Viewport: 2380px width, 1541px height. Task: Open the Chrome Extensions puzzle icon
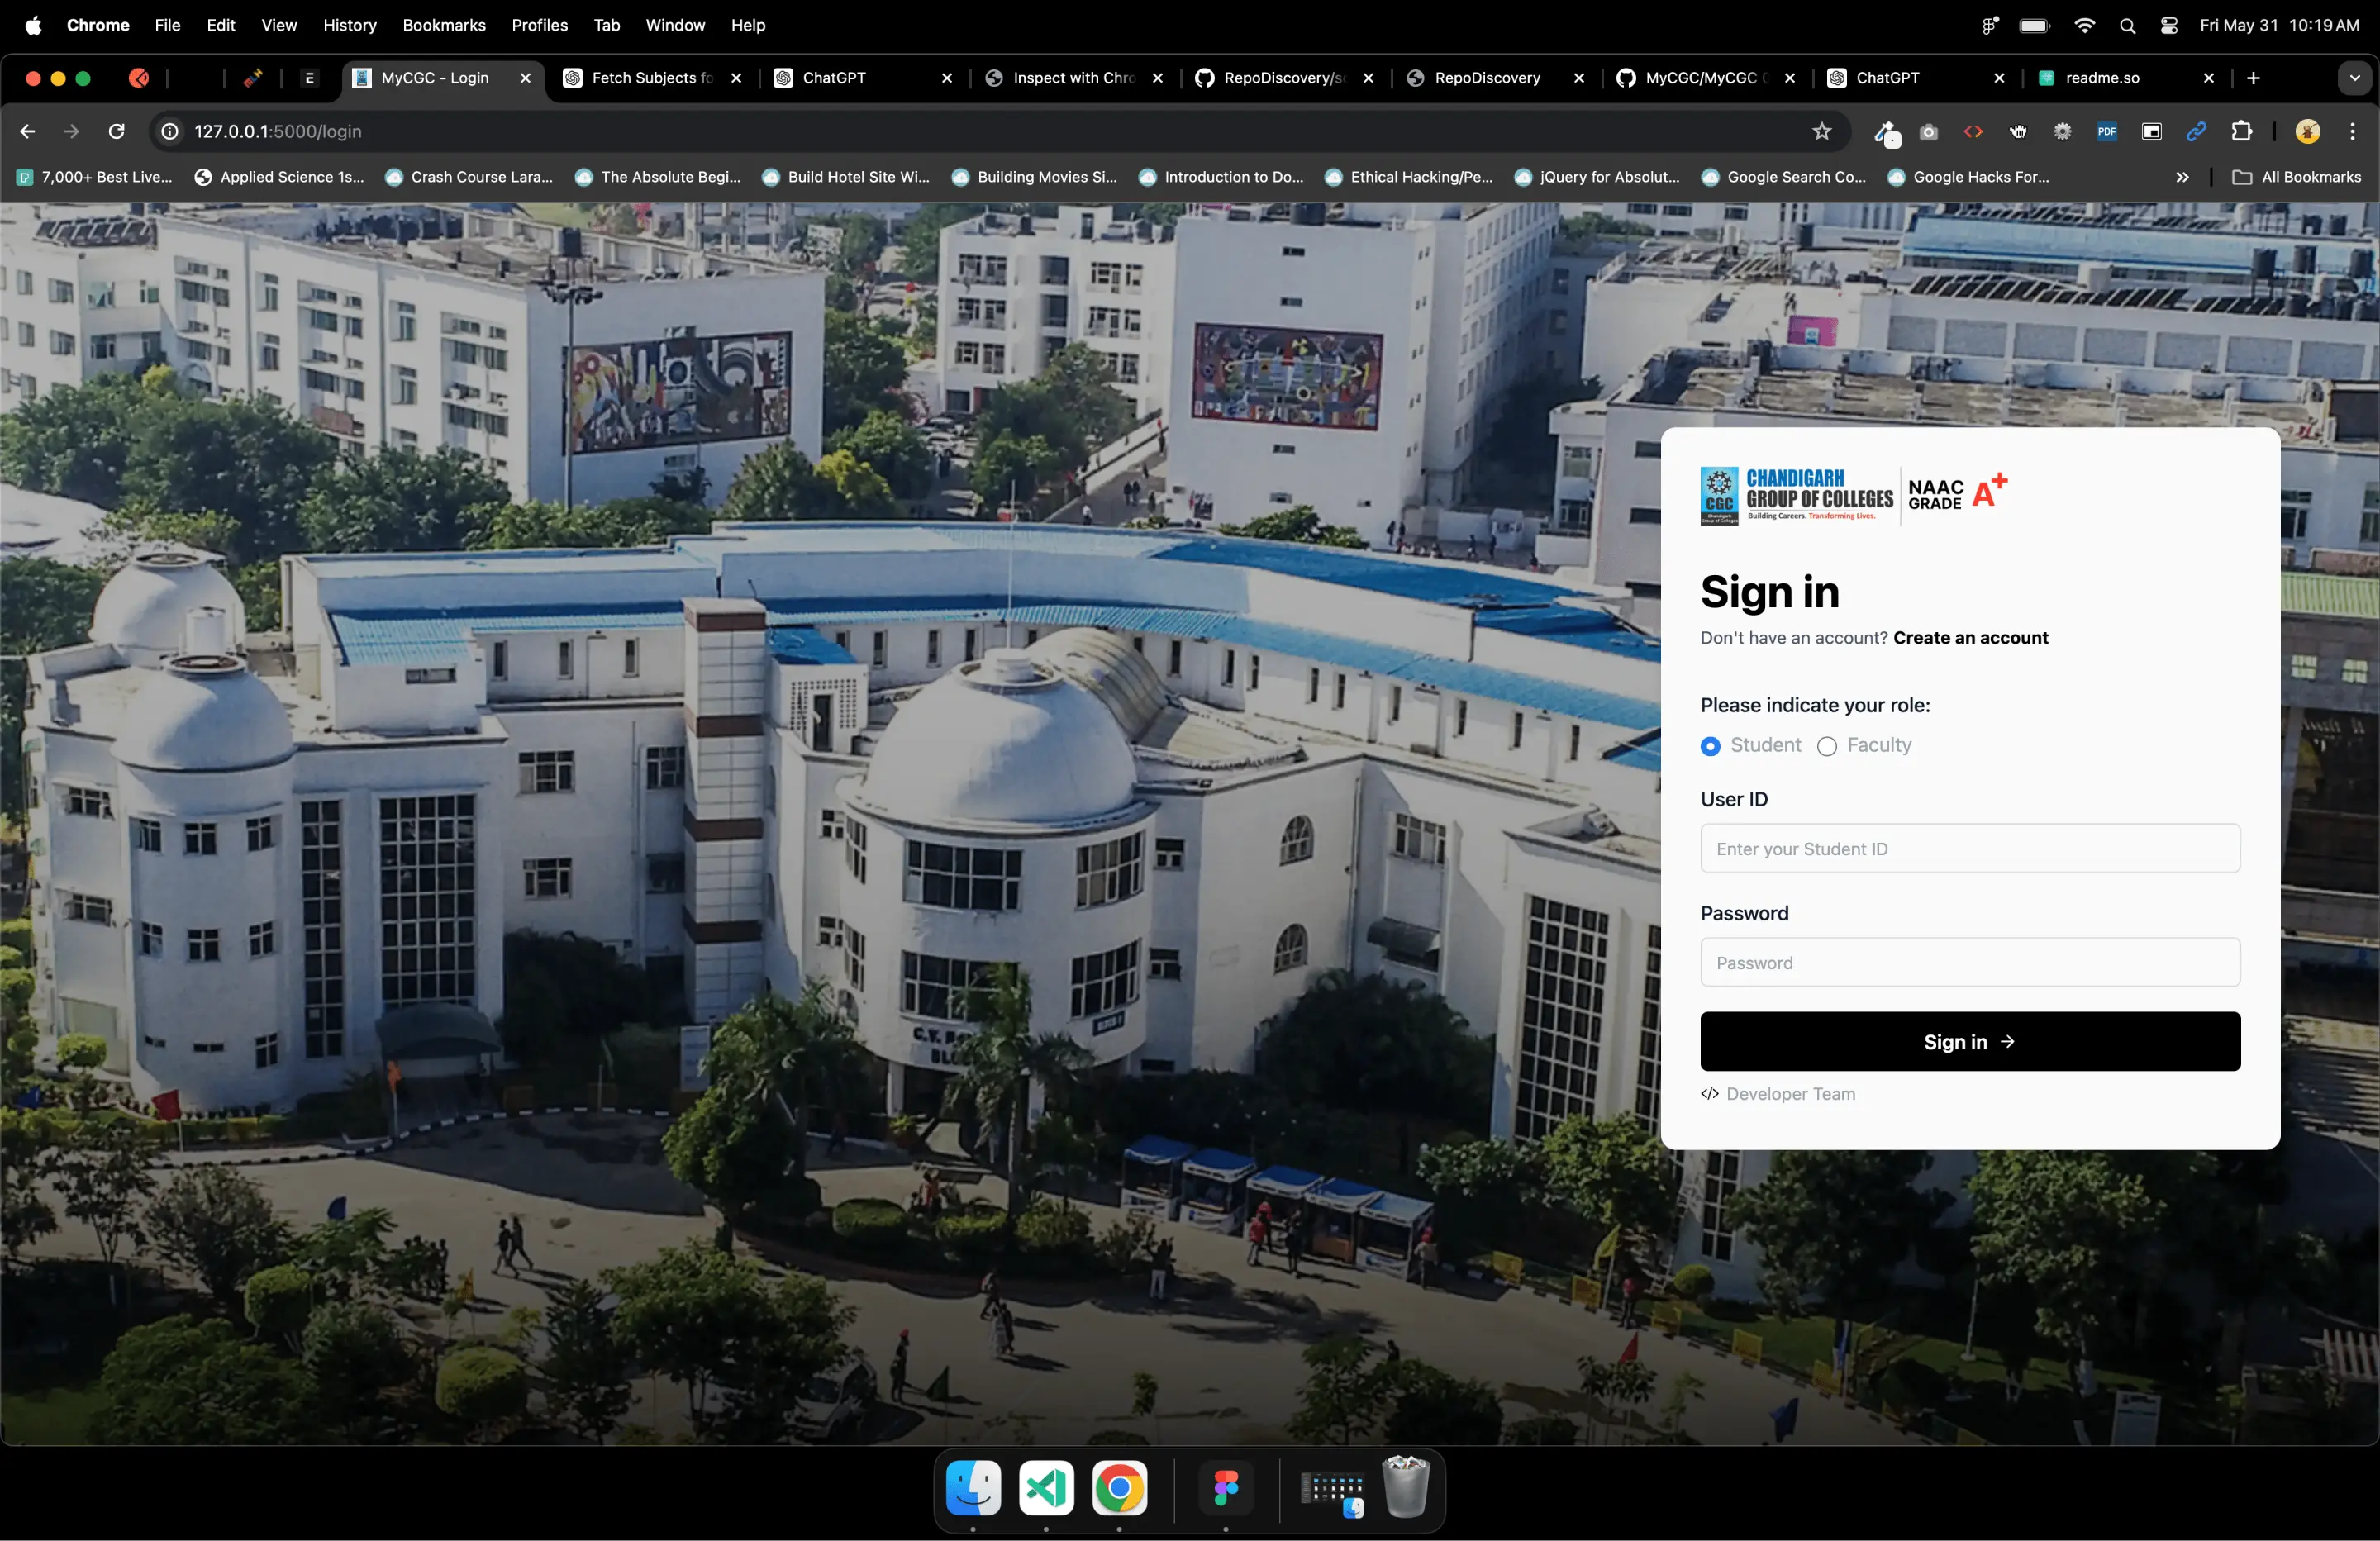[x=2242, y=131]
